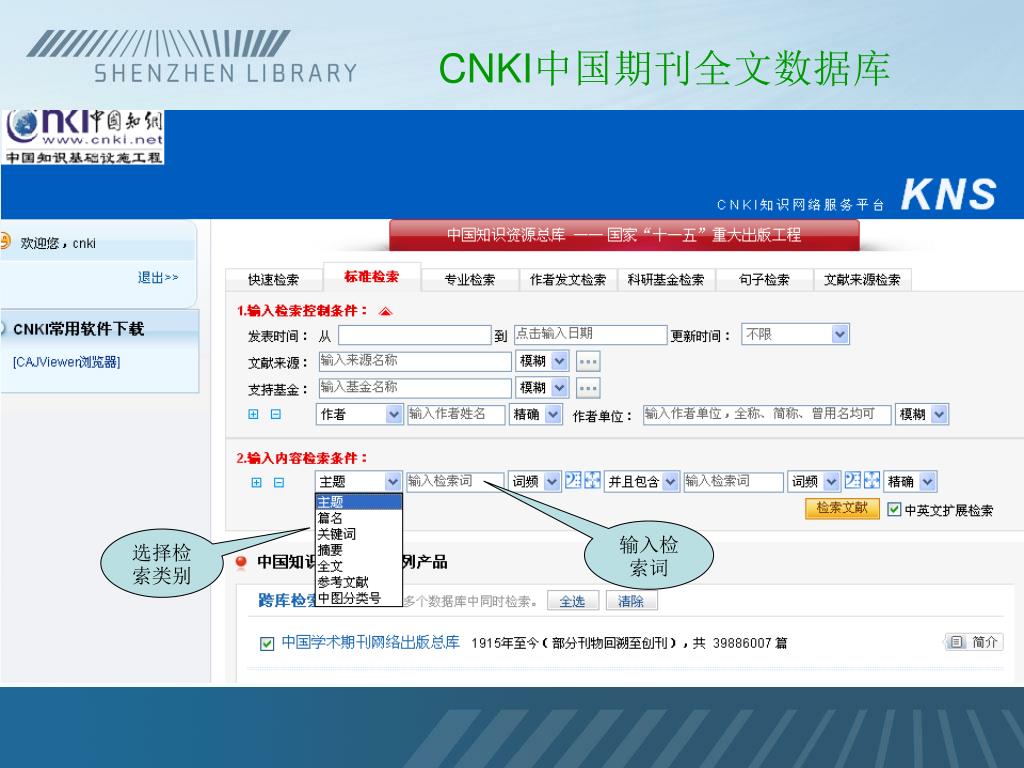The image size is (1024, 768).
Task: Switch to the 作者发文检索 tab
Action: click(x=568, y=280)
